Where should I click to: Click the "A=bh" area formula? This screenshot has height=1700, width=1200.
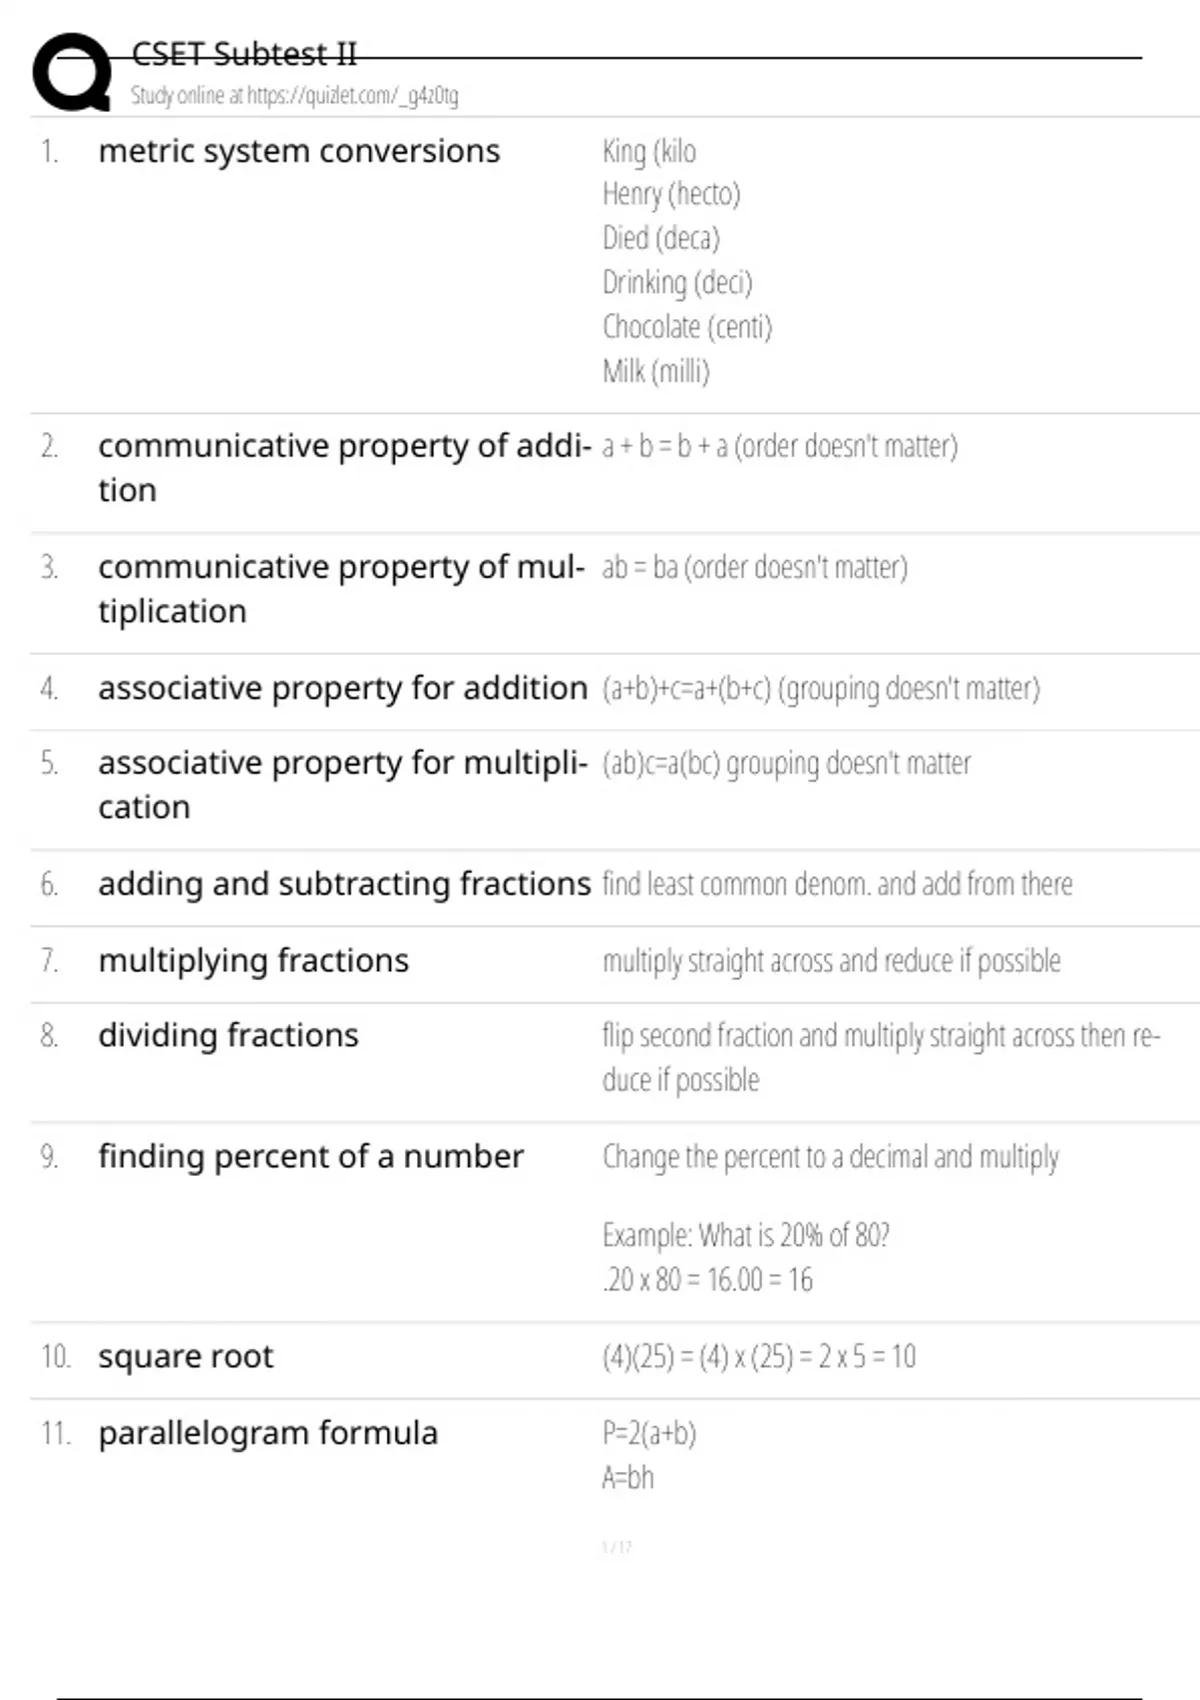[x=628, y=1478]
